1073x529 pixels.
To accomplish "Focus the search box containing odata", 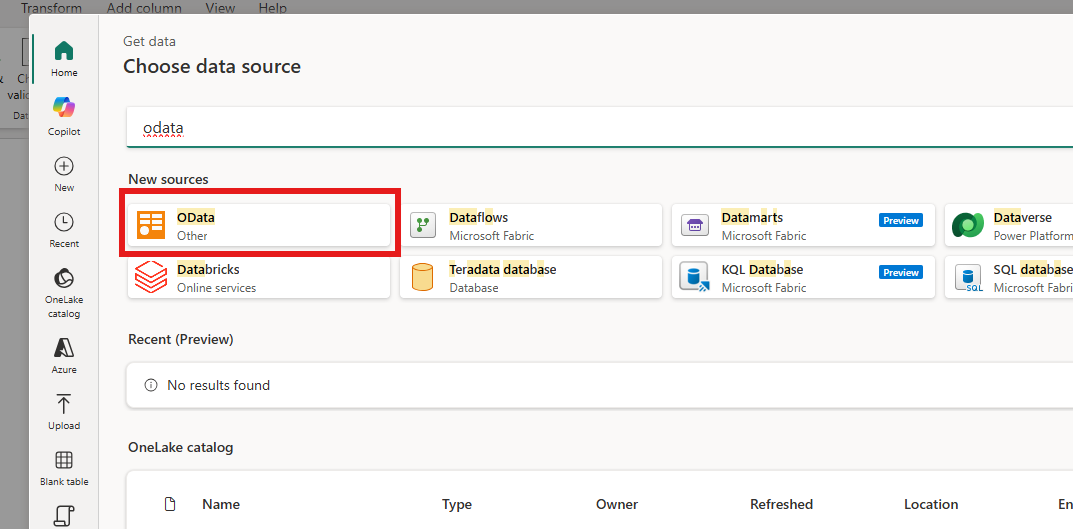I will coord(599,127).
